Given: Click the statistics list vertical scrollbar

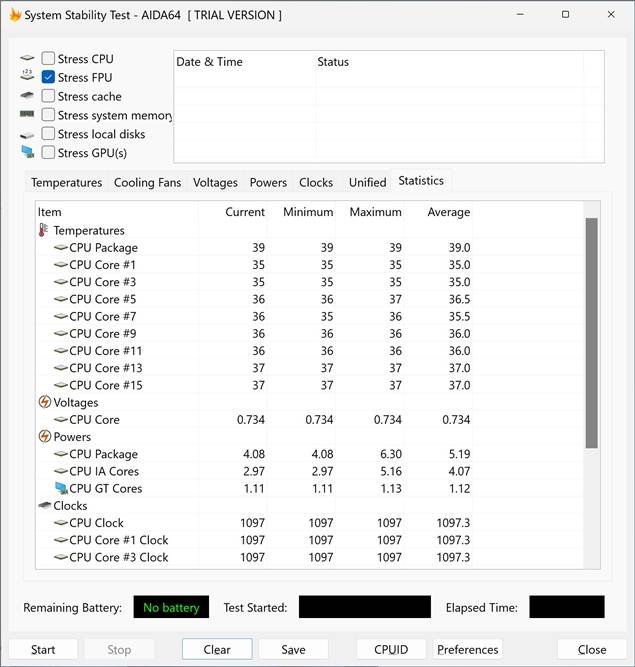Looking at the screenshot, I should [x=591, y=332].
